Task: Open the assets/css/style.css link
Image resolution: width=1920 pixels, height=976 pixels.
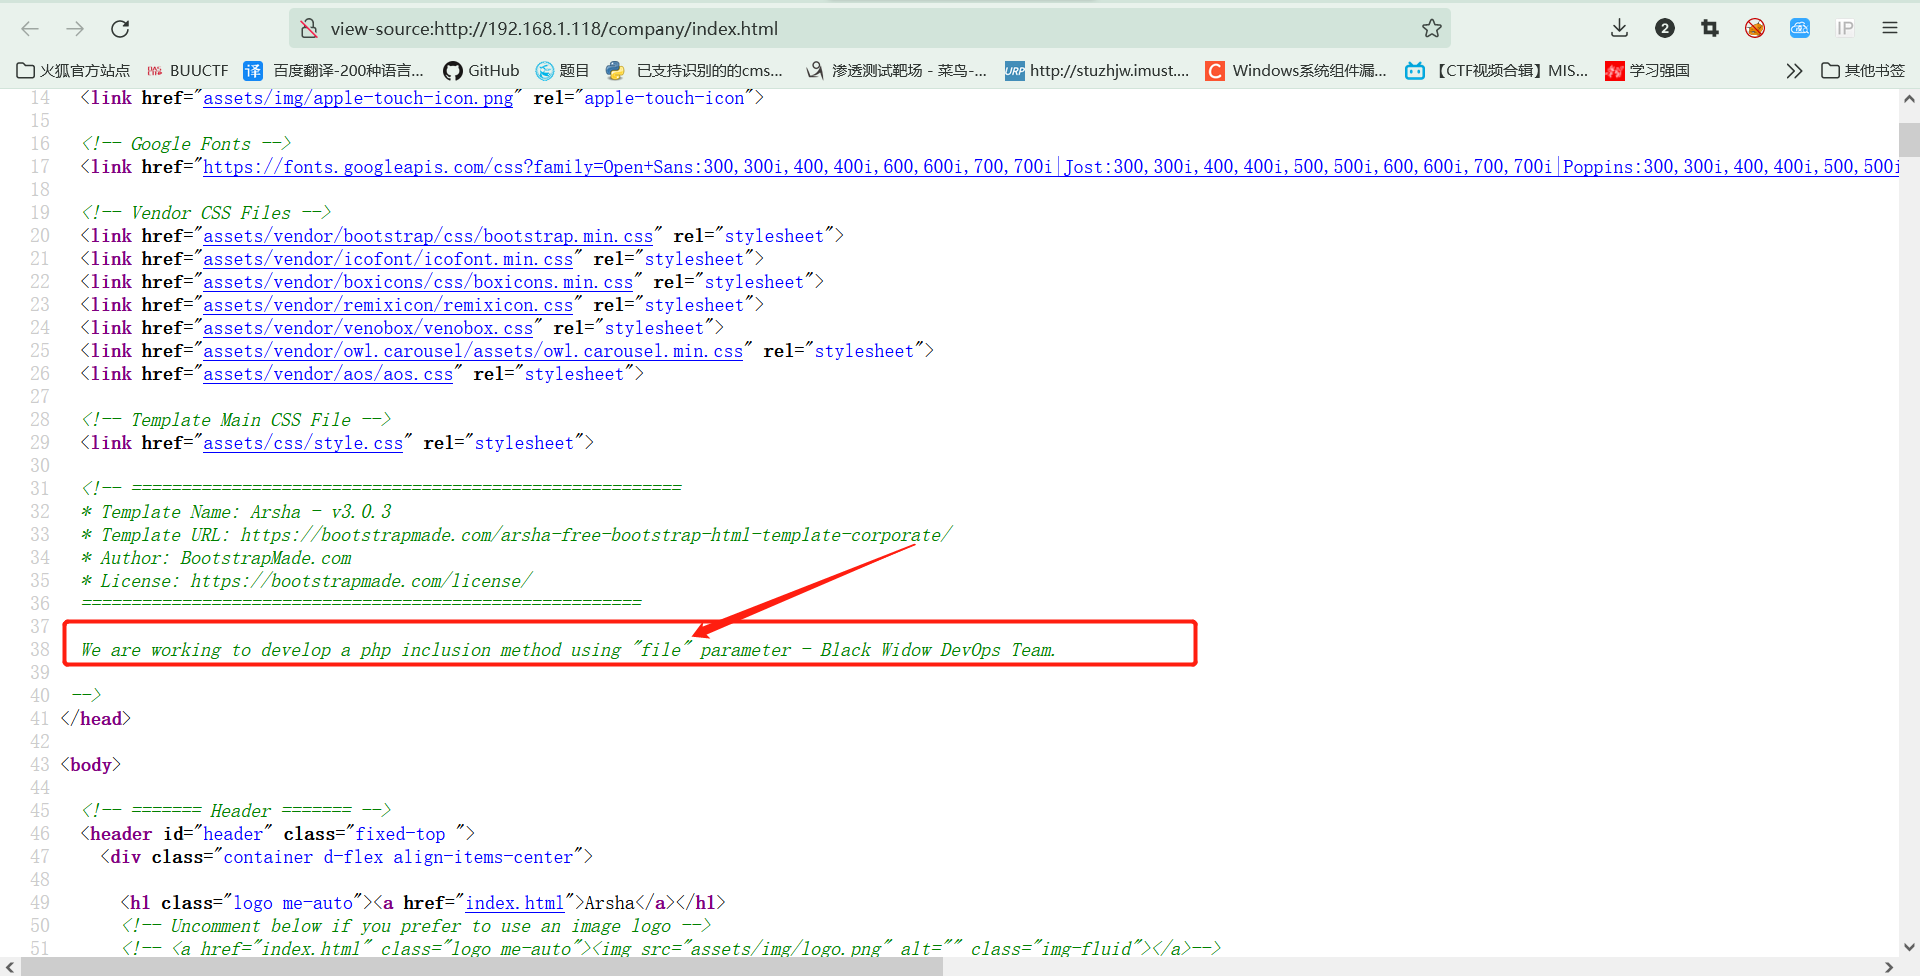Action: point(303,443)
